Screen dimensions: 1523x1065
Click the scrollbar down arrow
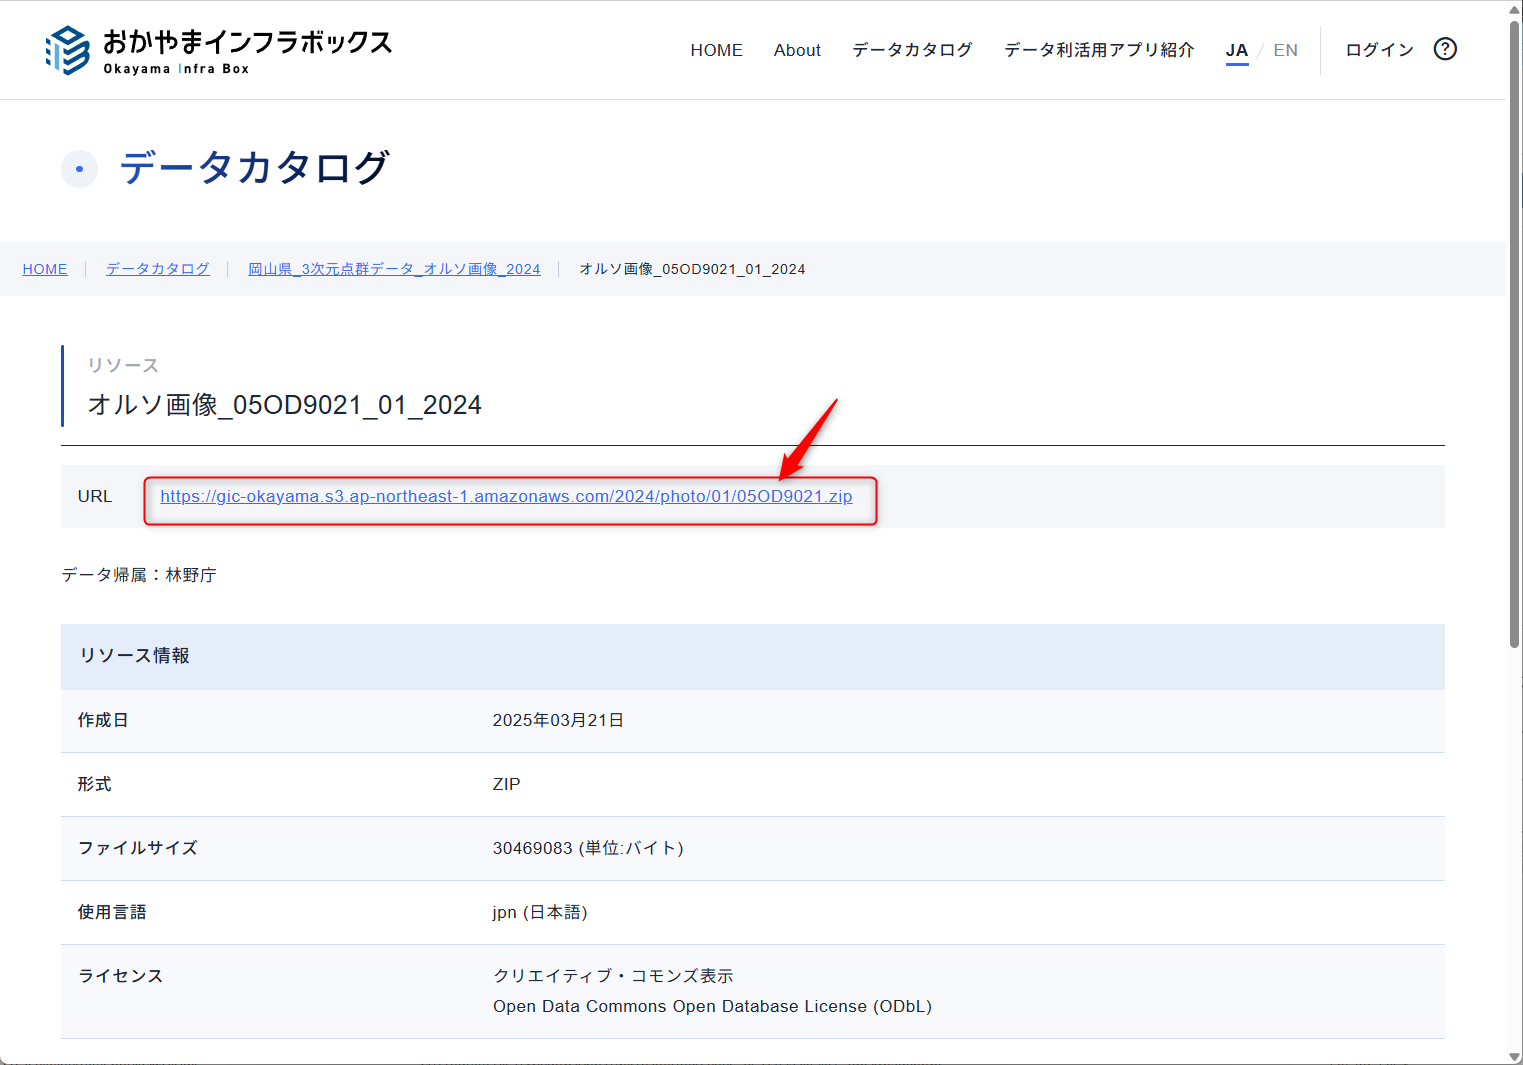tap(1514, 1056)
